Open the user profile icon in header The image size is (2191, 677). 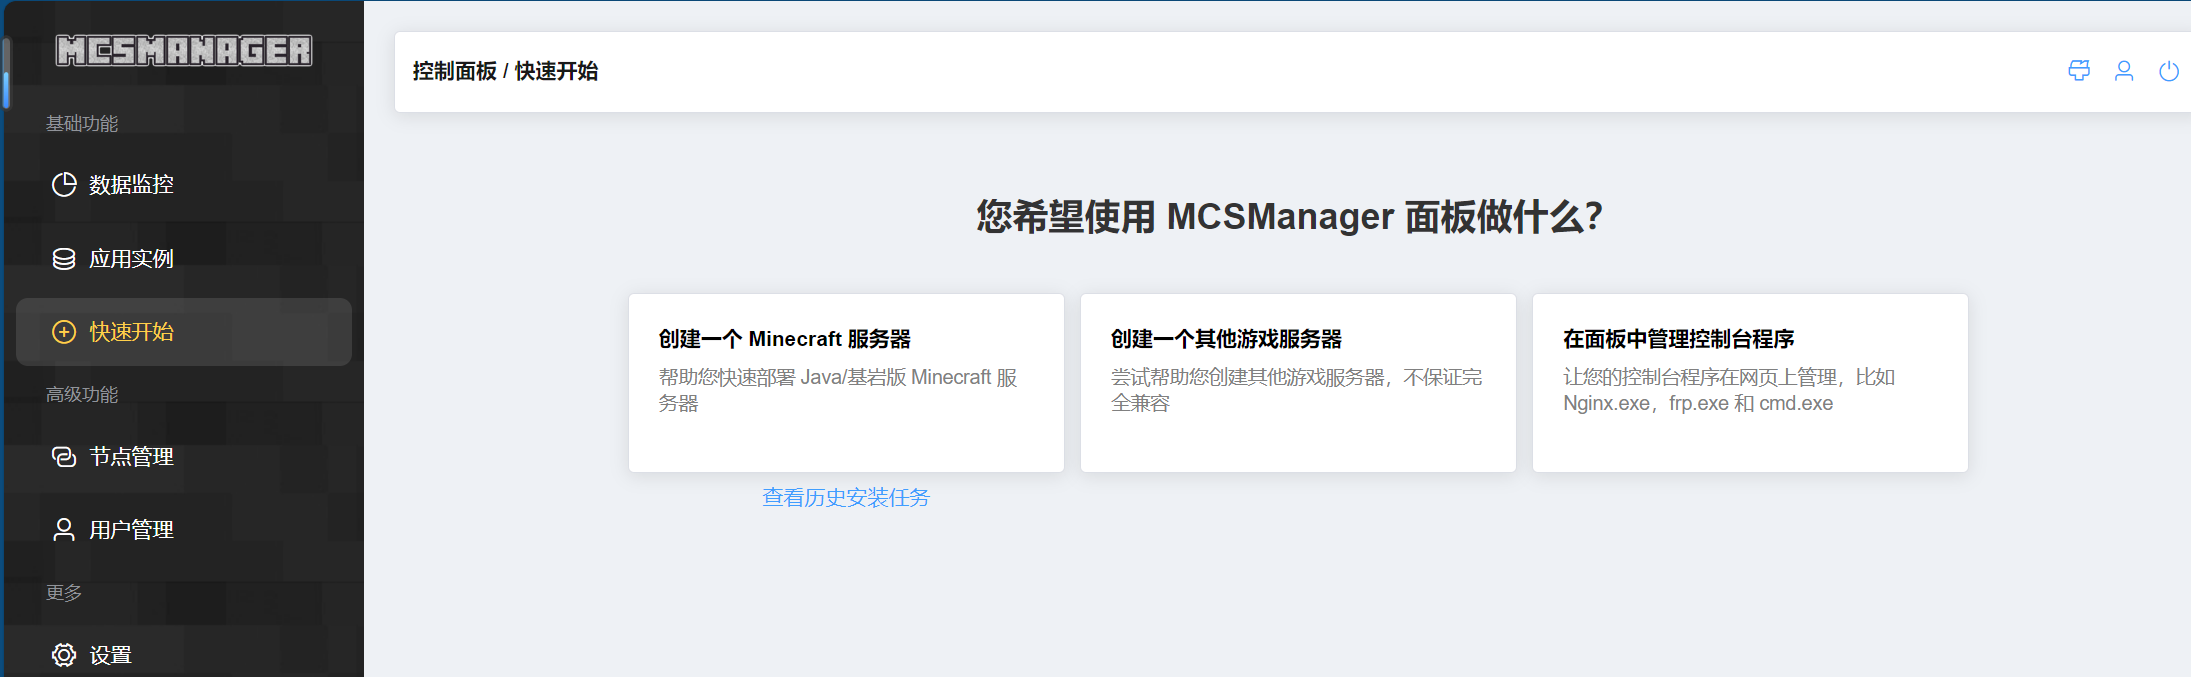[x=2124, y=71]
